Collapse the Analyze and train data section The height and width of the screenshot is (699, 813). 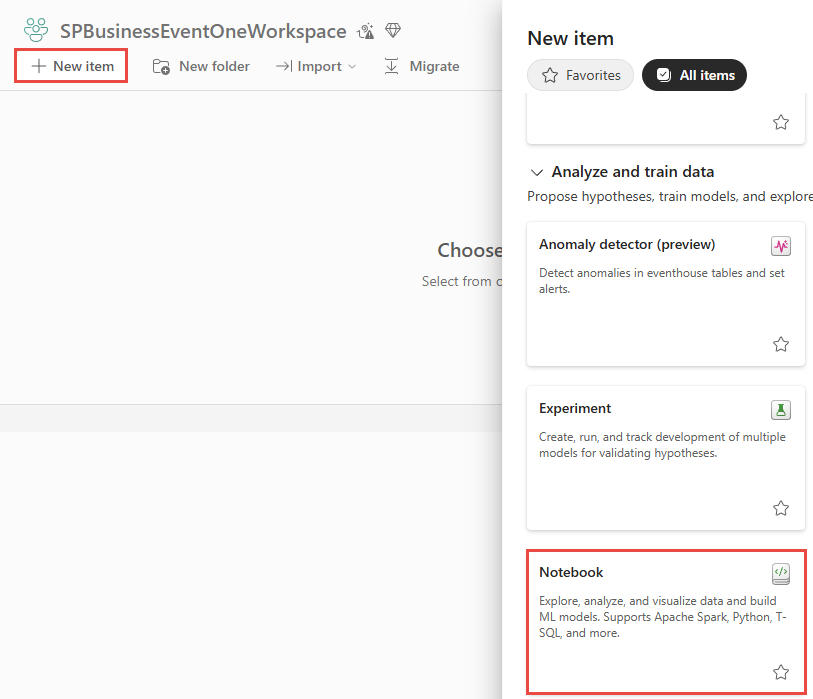[x=537, y=172]
